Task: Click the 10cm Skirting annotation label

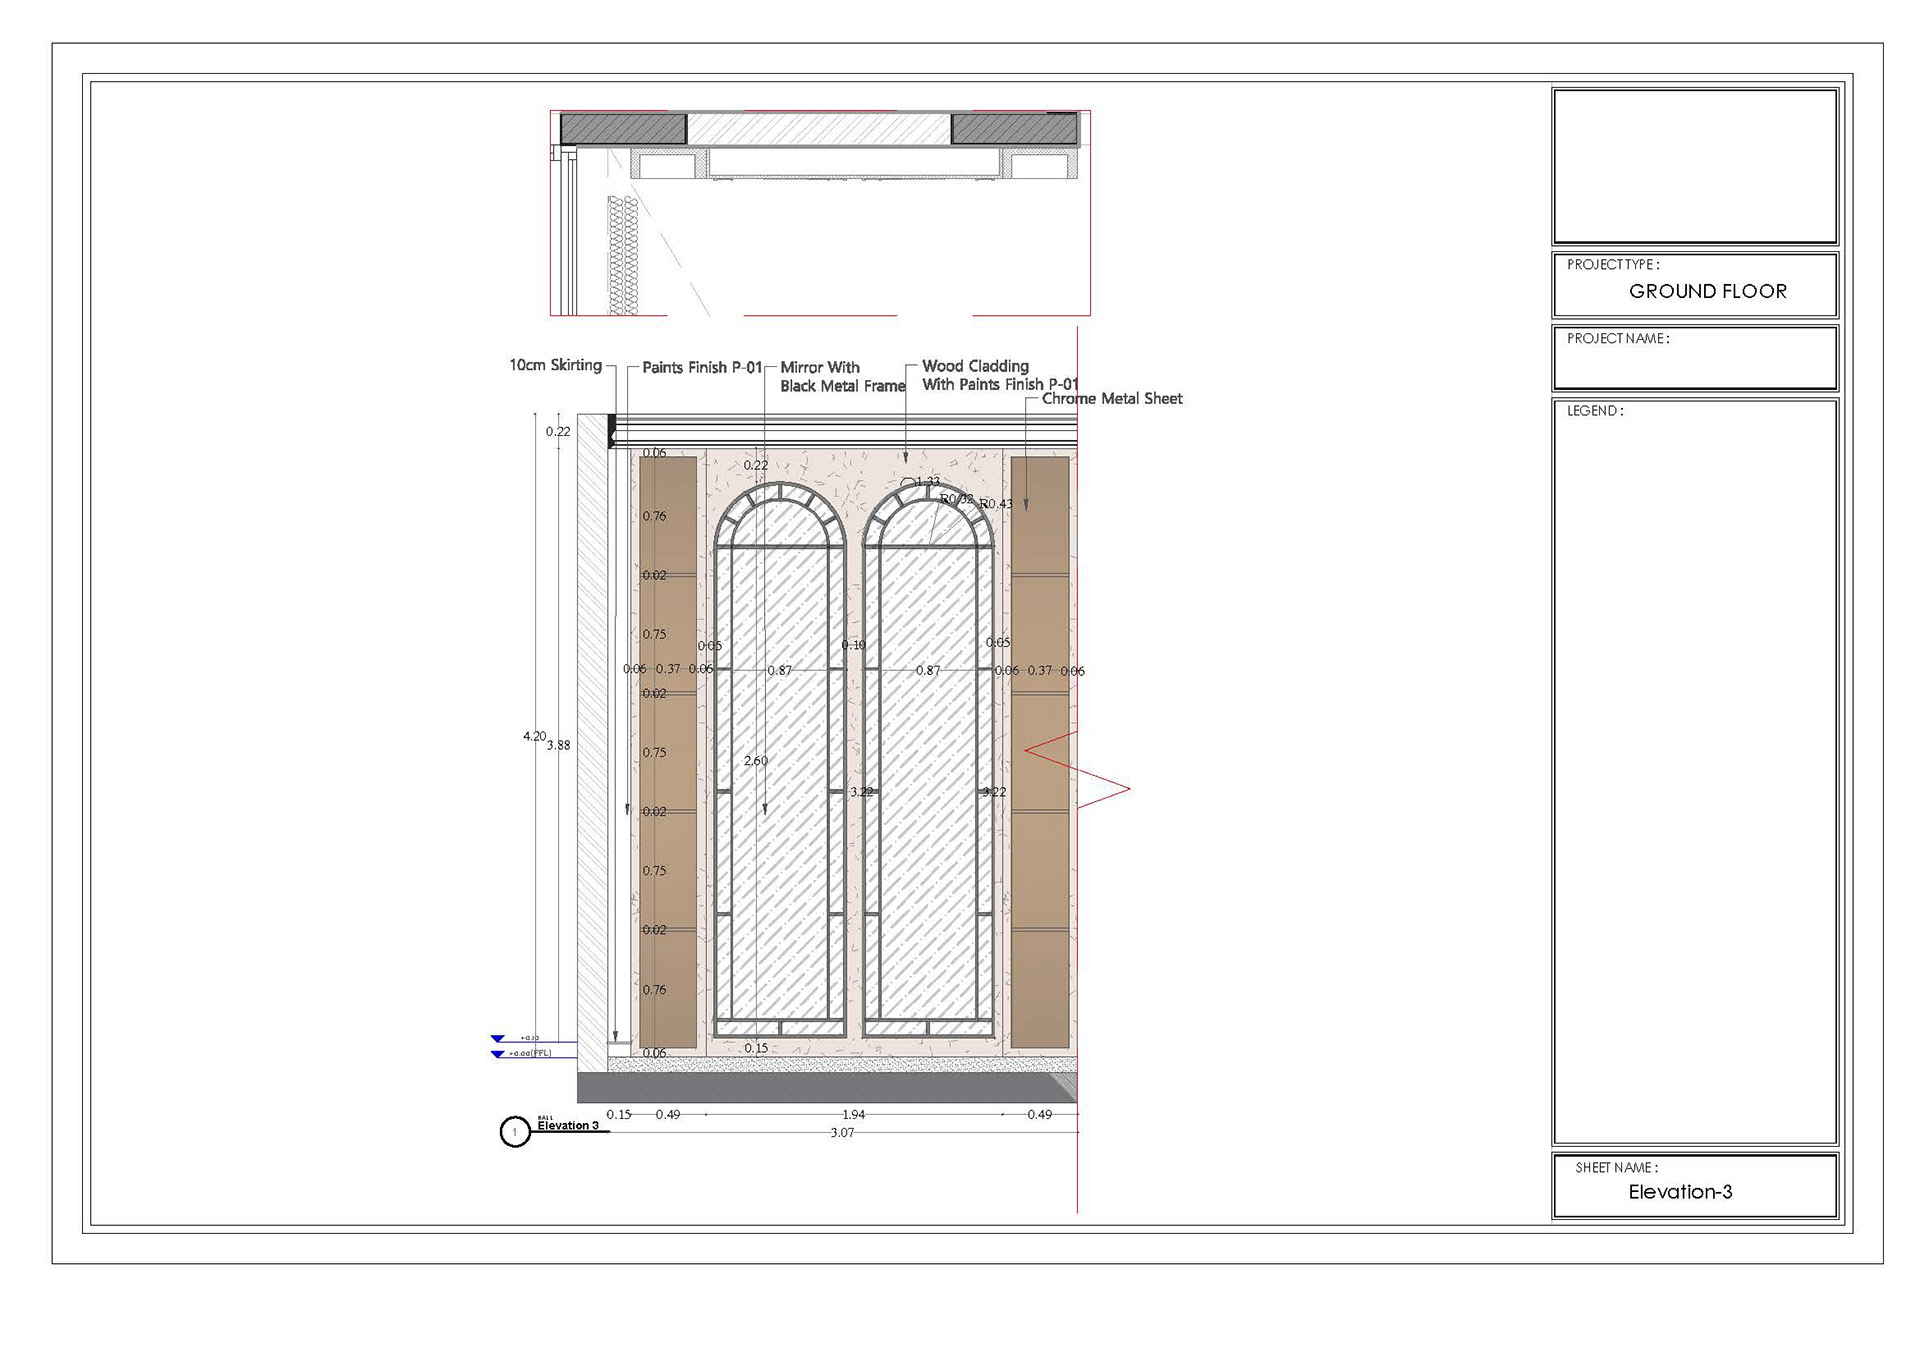Action: [555, 366]
